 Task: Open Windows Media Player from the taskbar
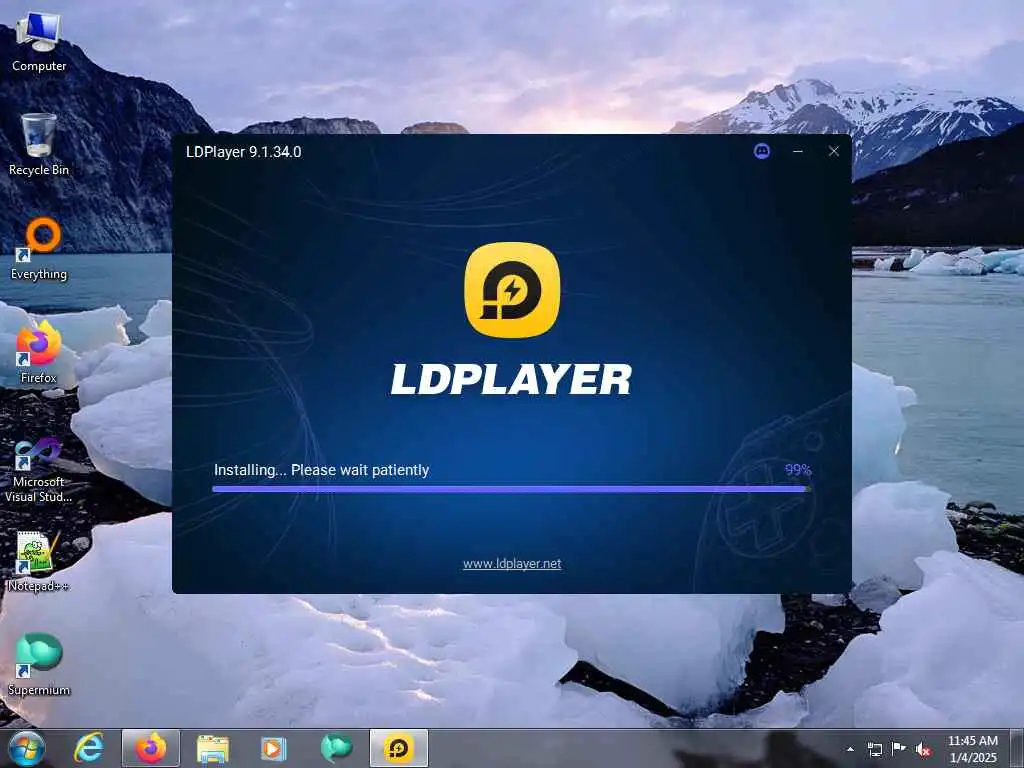point(274,748)
